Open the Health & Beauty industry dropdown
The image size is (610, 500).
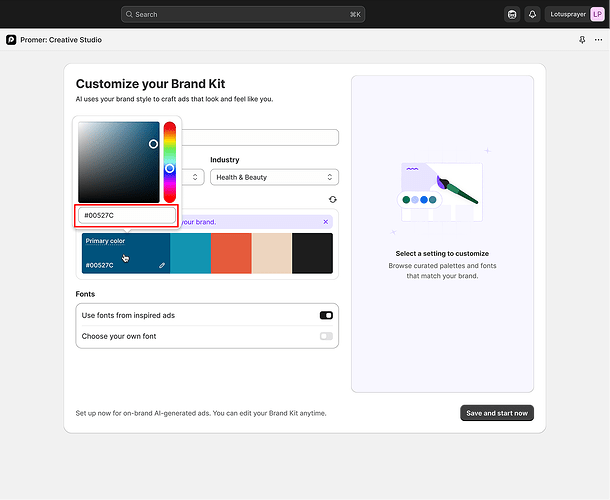tap(274, 177)
